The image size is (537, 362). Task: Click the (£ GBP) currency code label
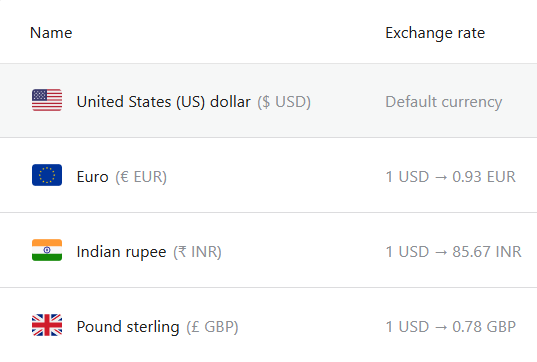pos(212,327)
